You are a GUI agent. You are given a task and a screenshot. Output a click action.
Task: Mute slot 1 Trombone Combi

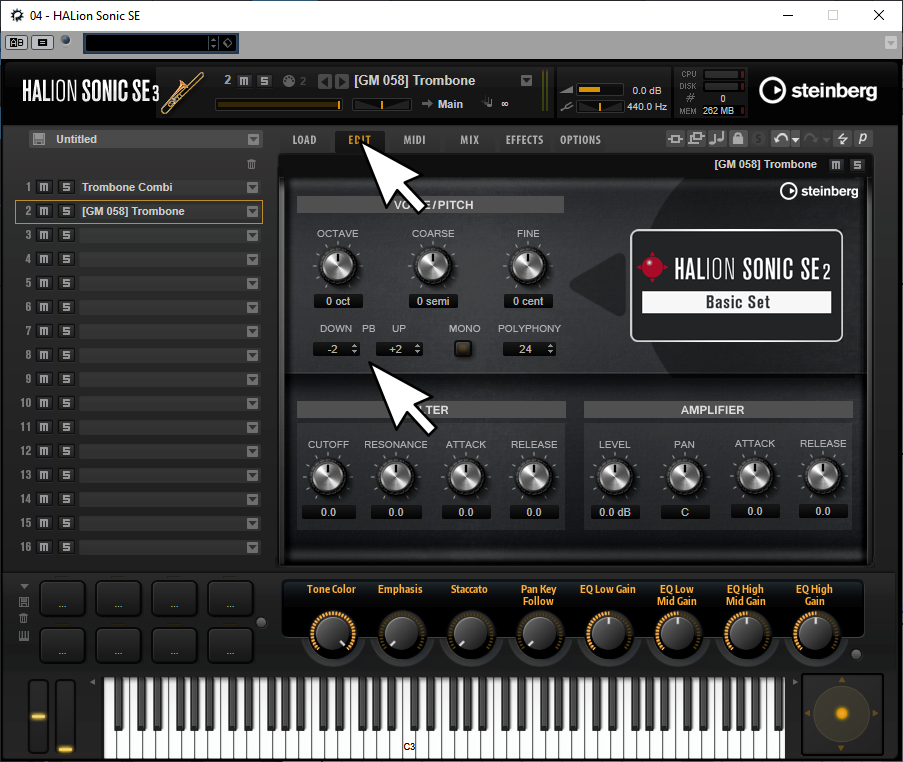click(44, 187)
